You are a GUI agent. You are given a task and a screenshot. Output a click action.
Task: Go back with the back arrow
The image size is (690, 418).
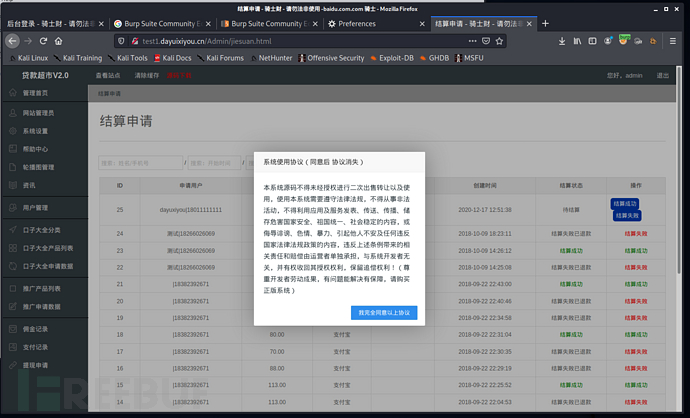pos(12,41)
